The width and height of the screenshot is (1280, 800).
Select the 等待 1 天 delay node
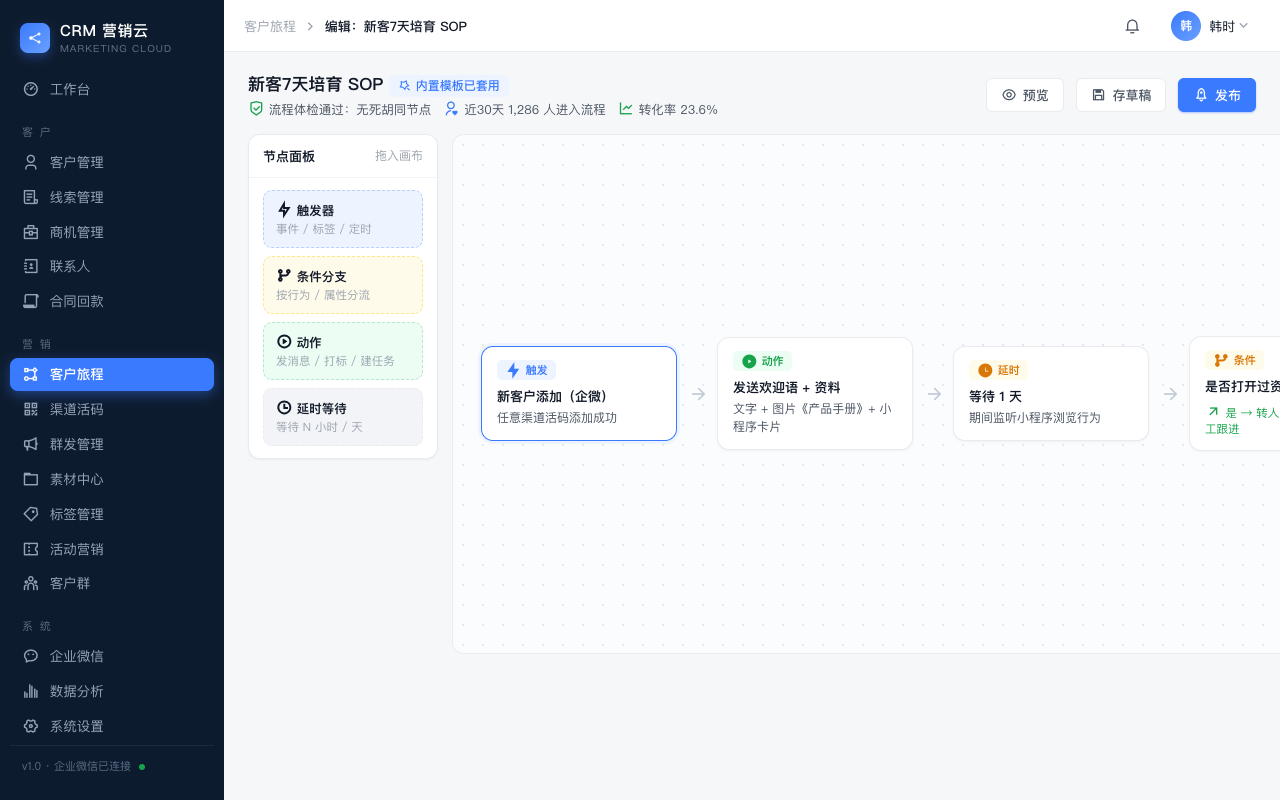[1051, 393]
